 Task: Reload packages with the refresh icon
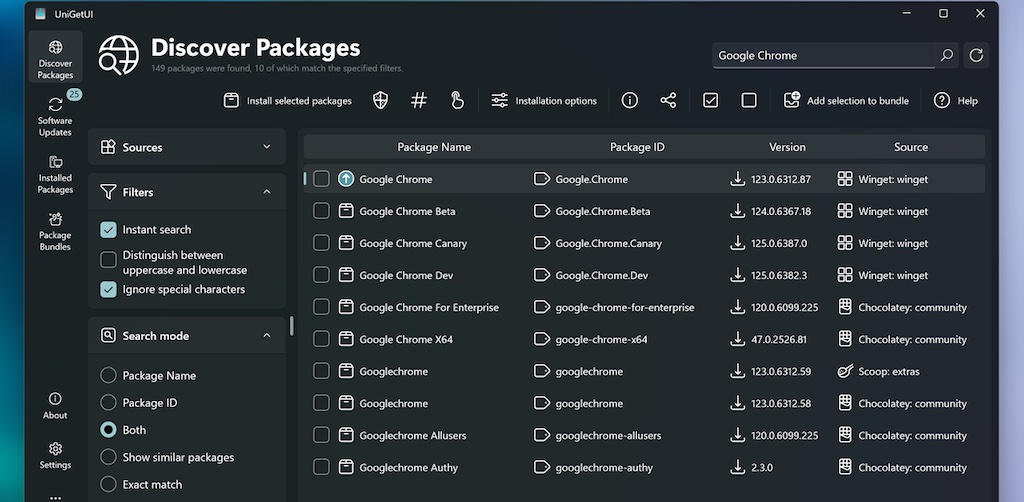pyautogui.click(x=976, y=56)
